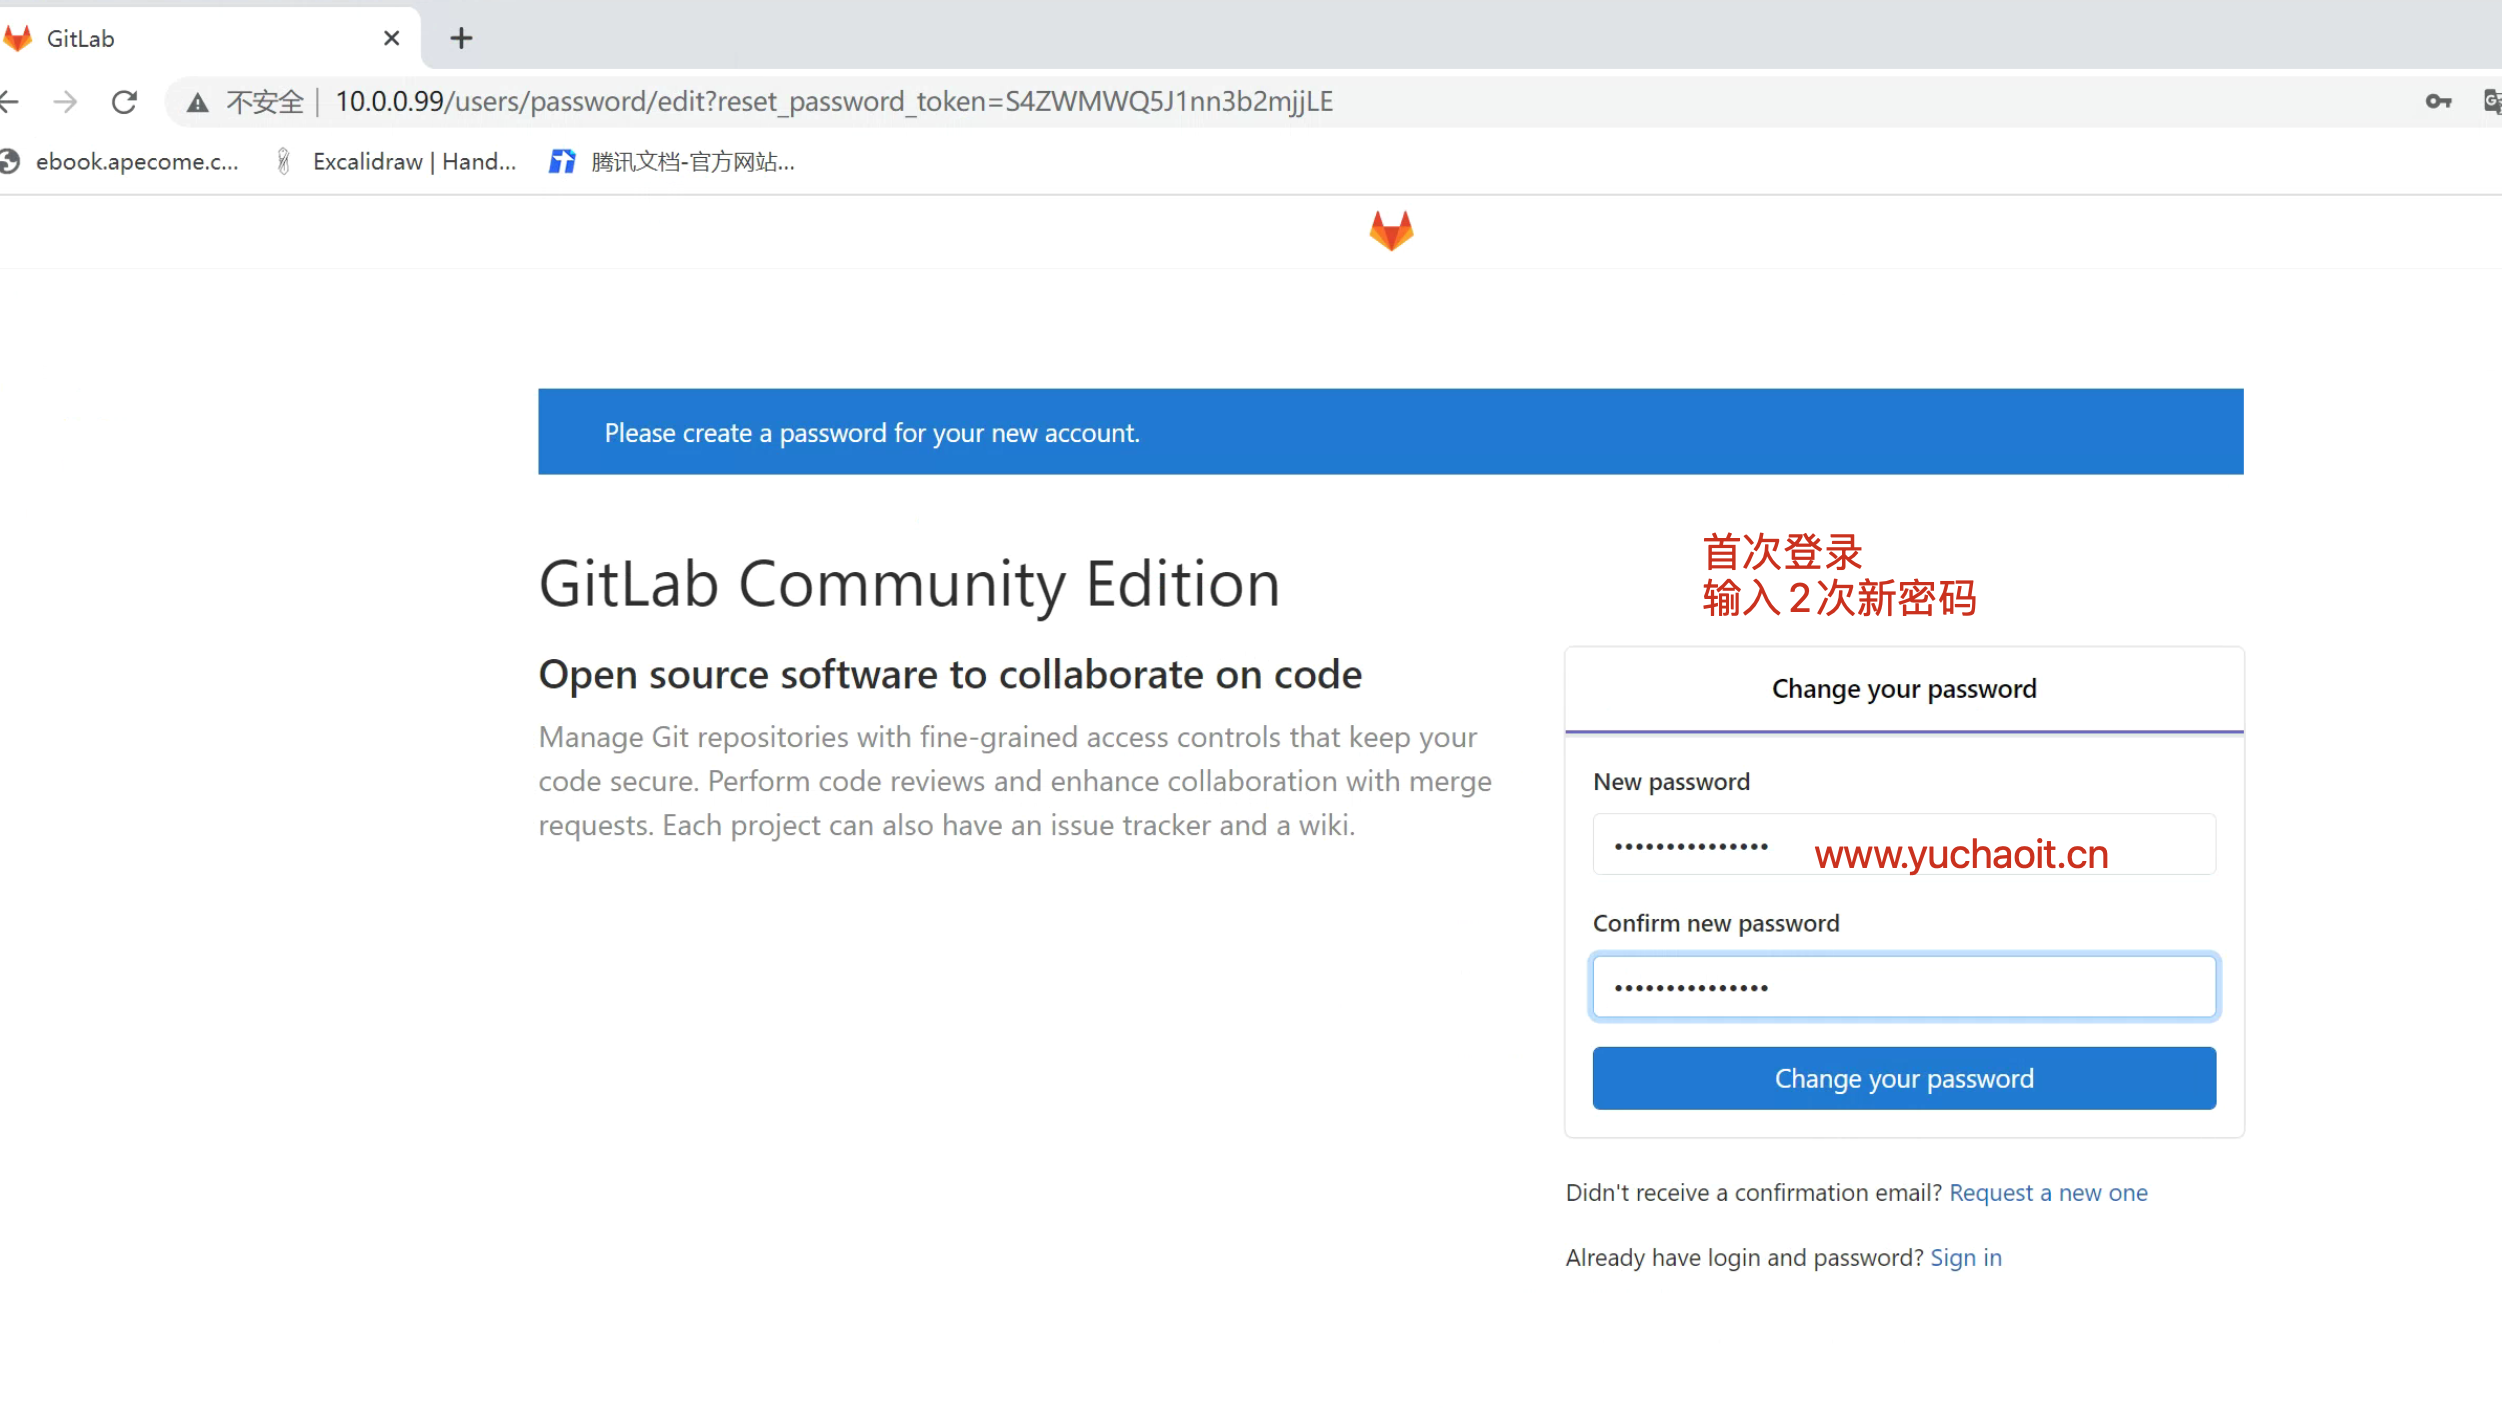Open the saved passwords key icon
This screenshot has width=2502, height=1418.
coord(2437,102)
